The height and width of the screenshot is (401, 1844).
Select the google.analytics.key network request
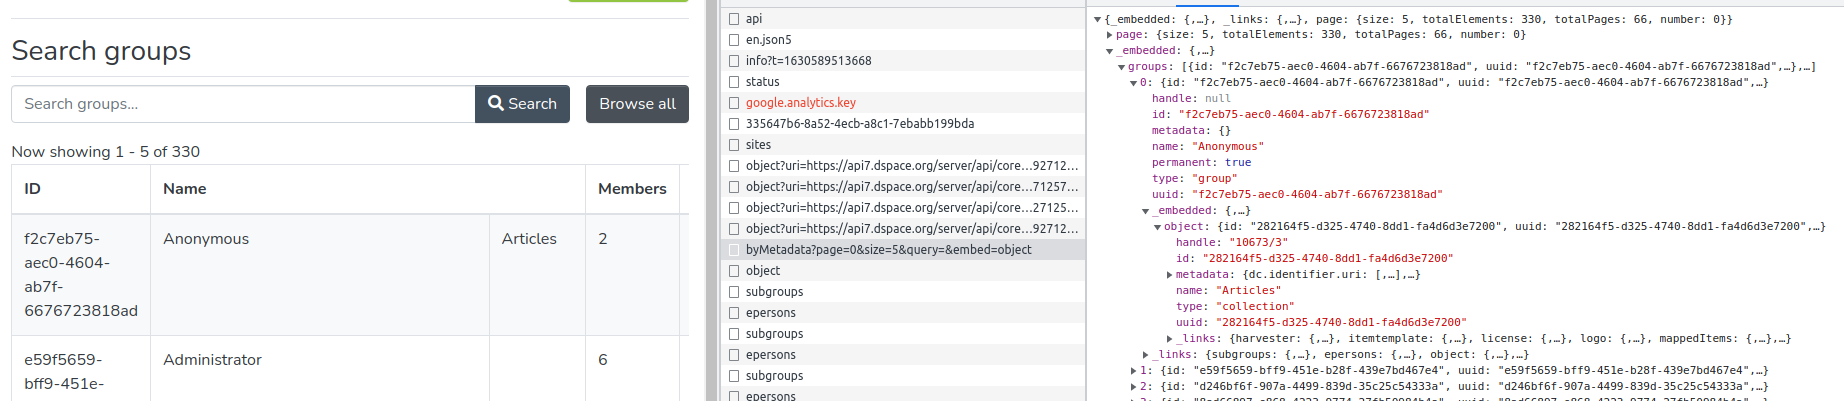coord(800,103)
